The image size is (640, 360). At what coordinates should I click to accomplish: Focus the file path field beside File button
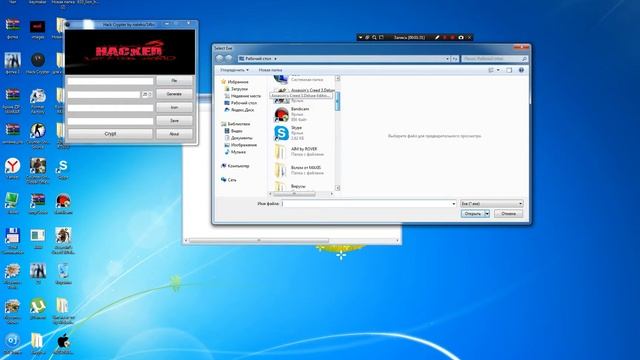click(x=110, y=81)
